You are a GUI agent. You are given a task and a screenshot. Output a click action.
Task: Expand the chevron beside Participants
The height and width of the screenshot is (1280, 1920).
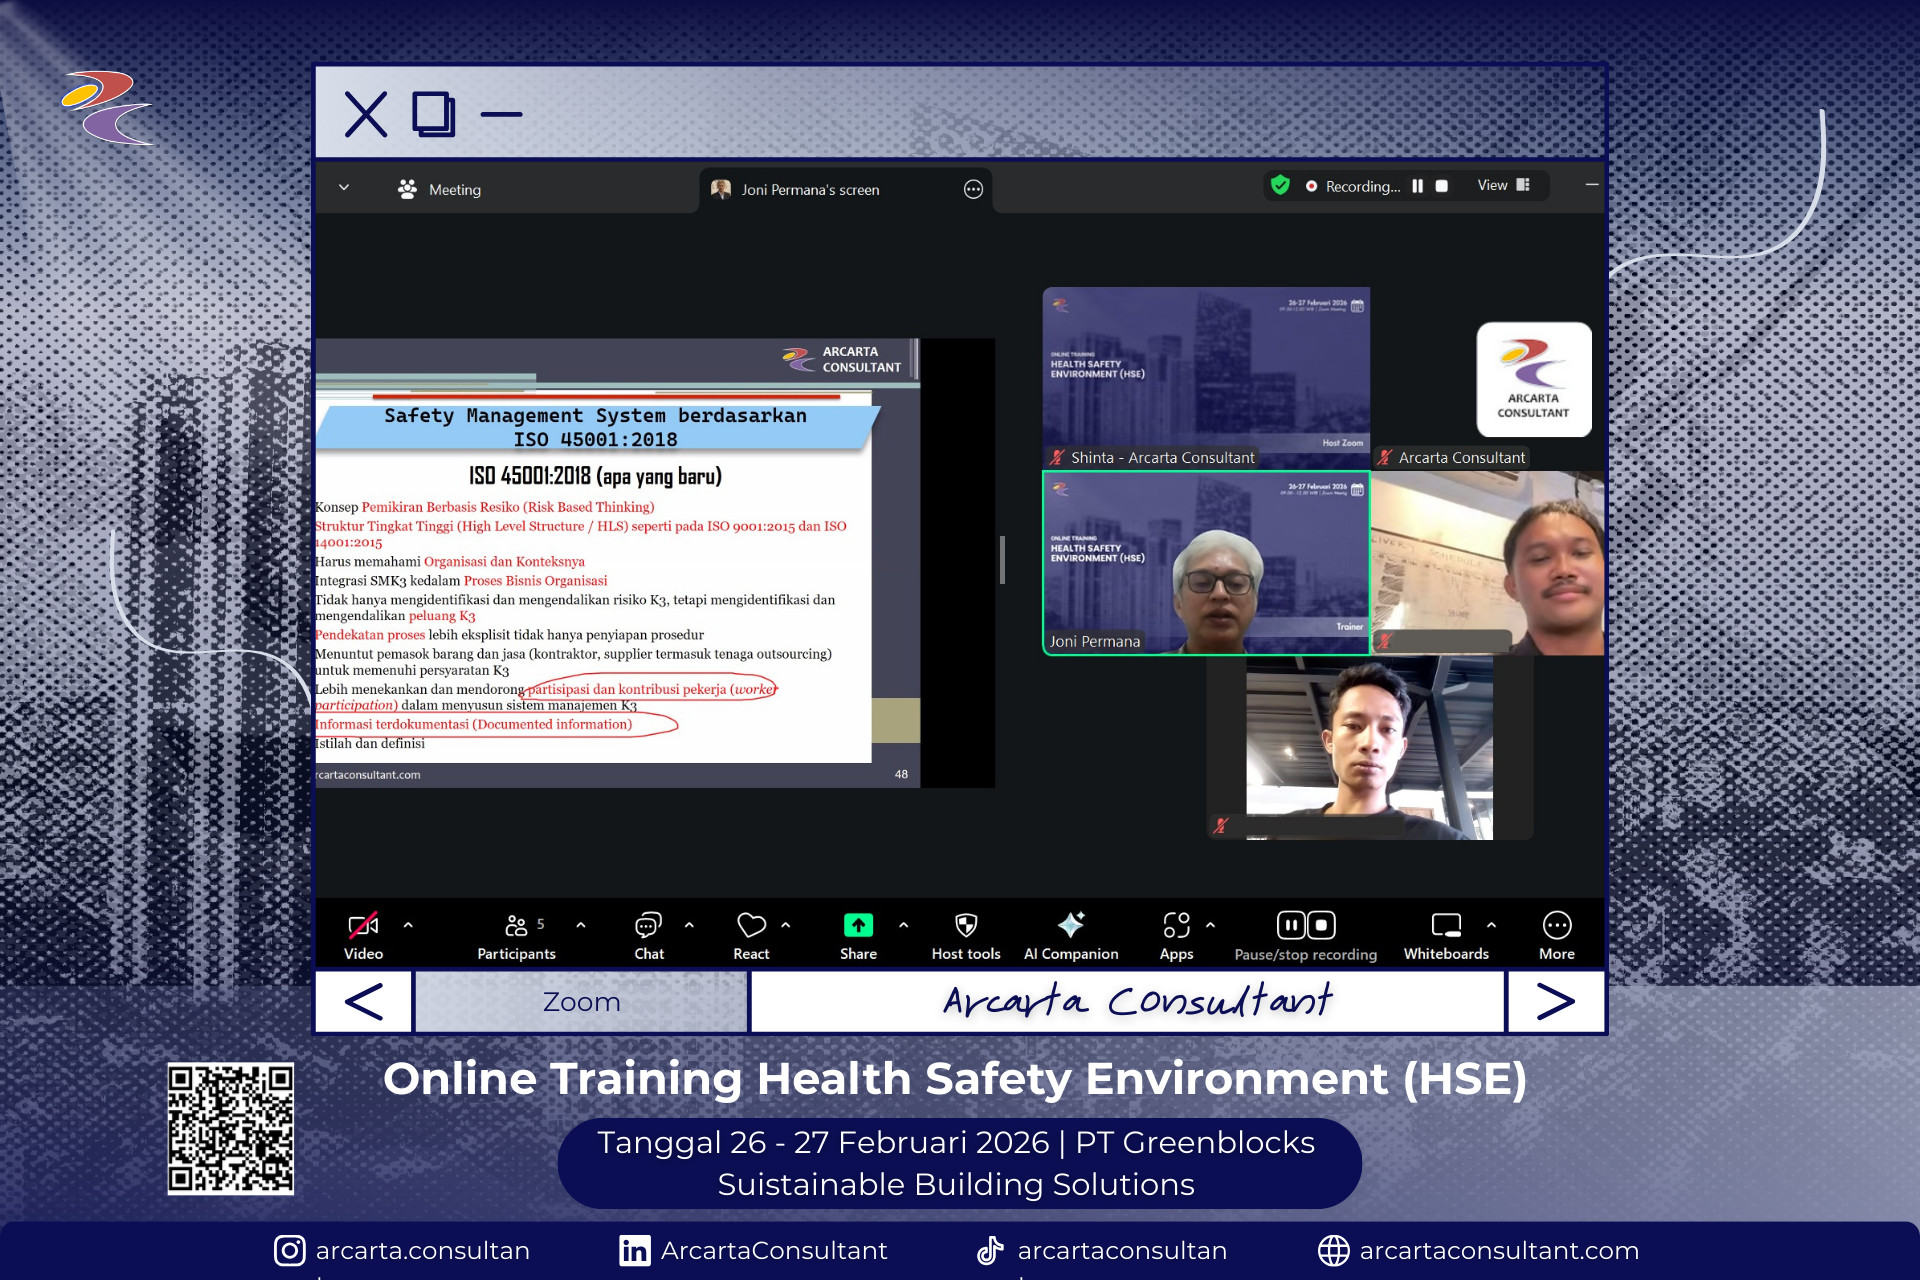[581, 925]
